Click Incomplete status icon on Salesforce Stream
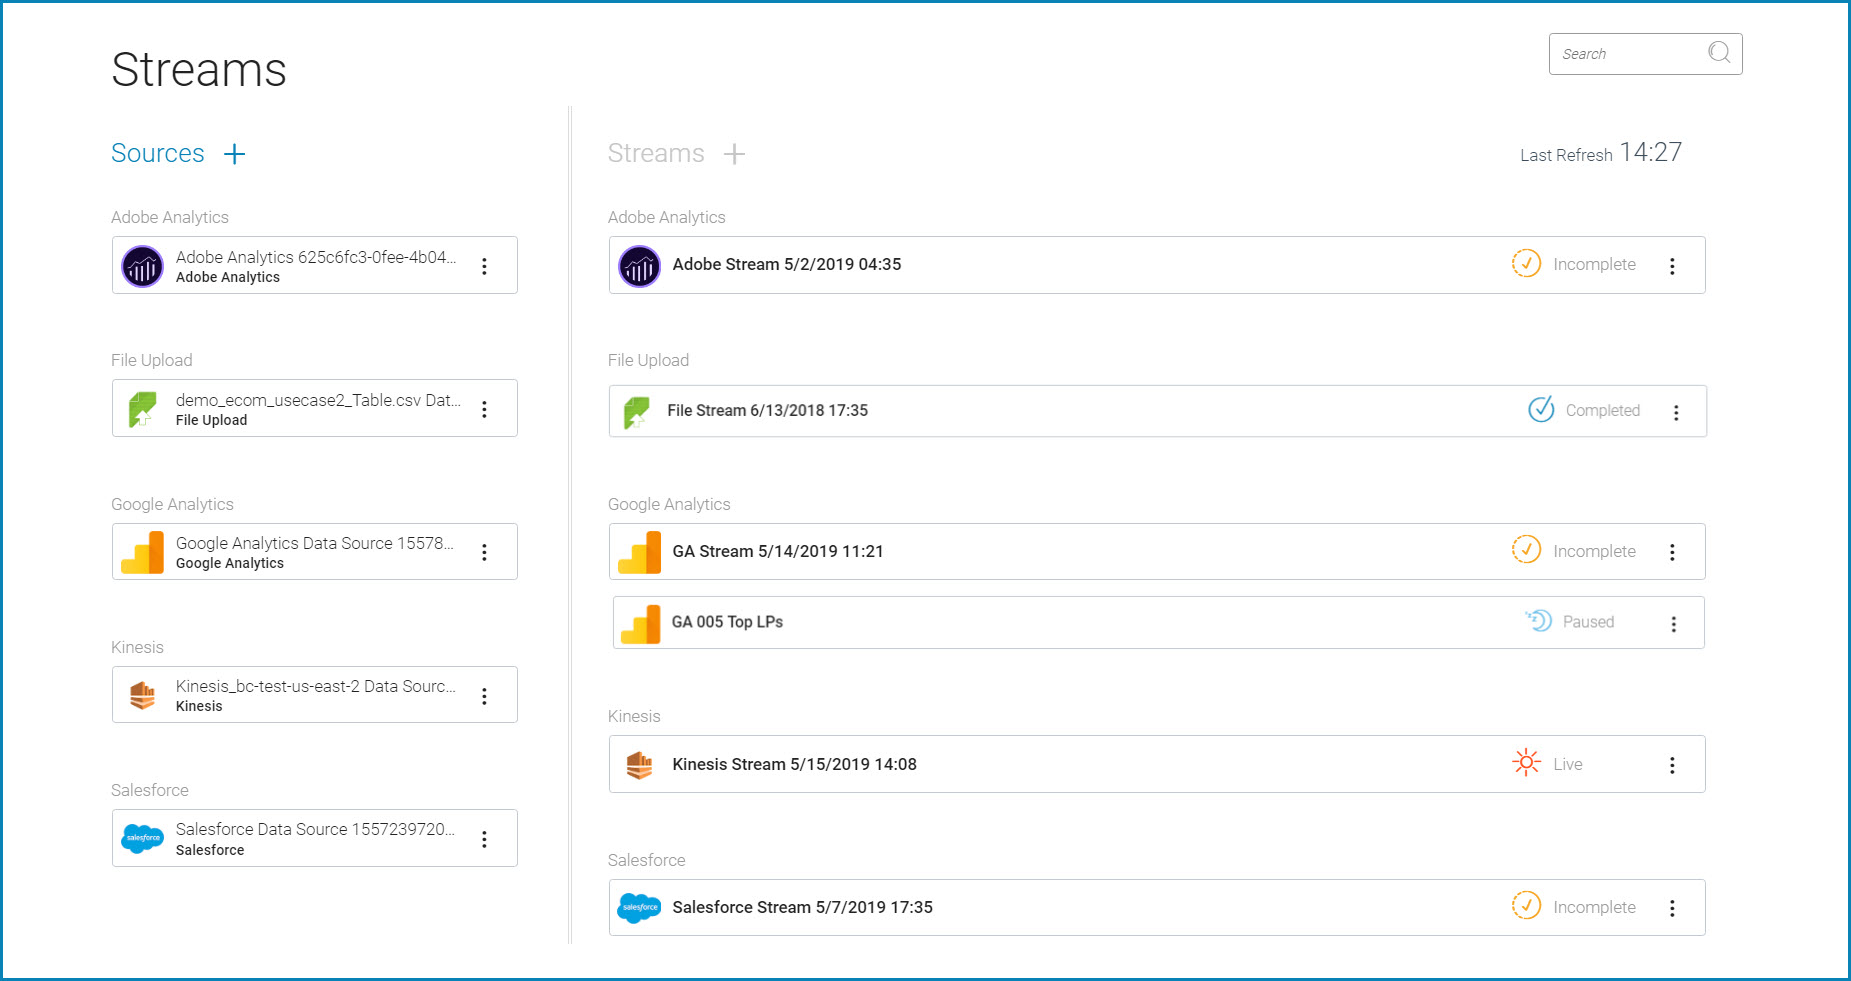This screenshot has width=1851, height=981. (x=1526, y=905)
